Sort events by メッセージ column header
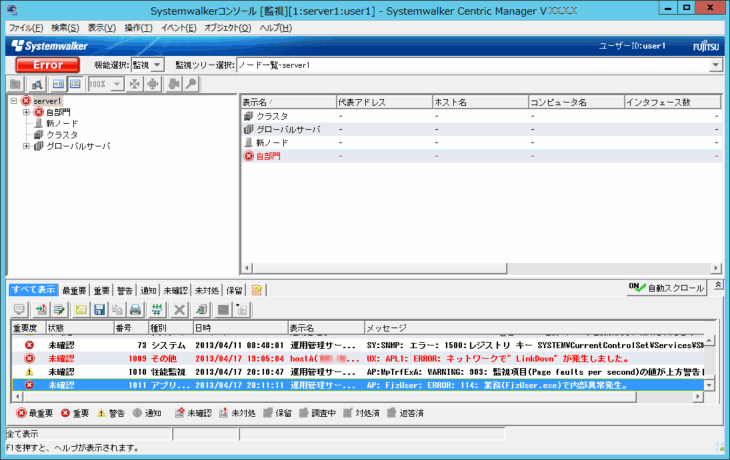This screenshot has width=730, height=460. [x=539, y=328]
